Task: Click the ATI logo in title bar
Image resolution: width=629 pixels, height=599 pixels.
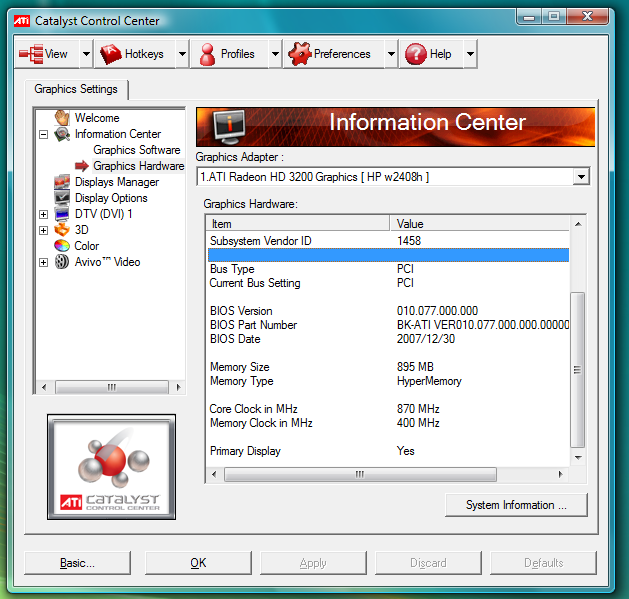Action: (x=22, y=20)
